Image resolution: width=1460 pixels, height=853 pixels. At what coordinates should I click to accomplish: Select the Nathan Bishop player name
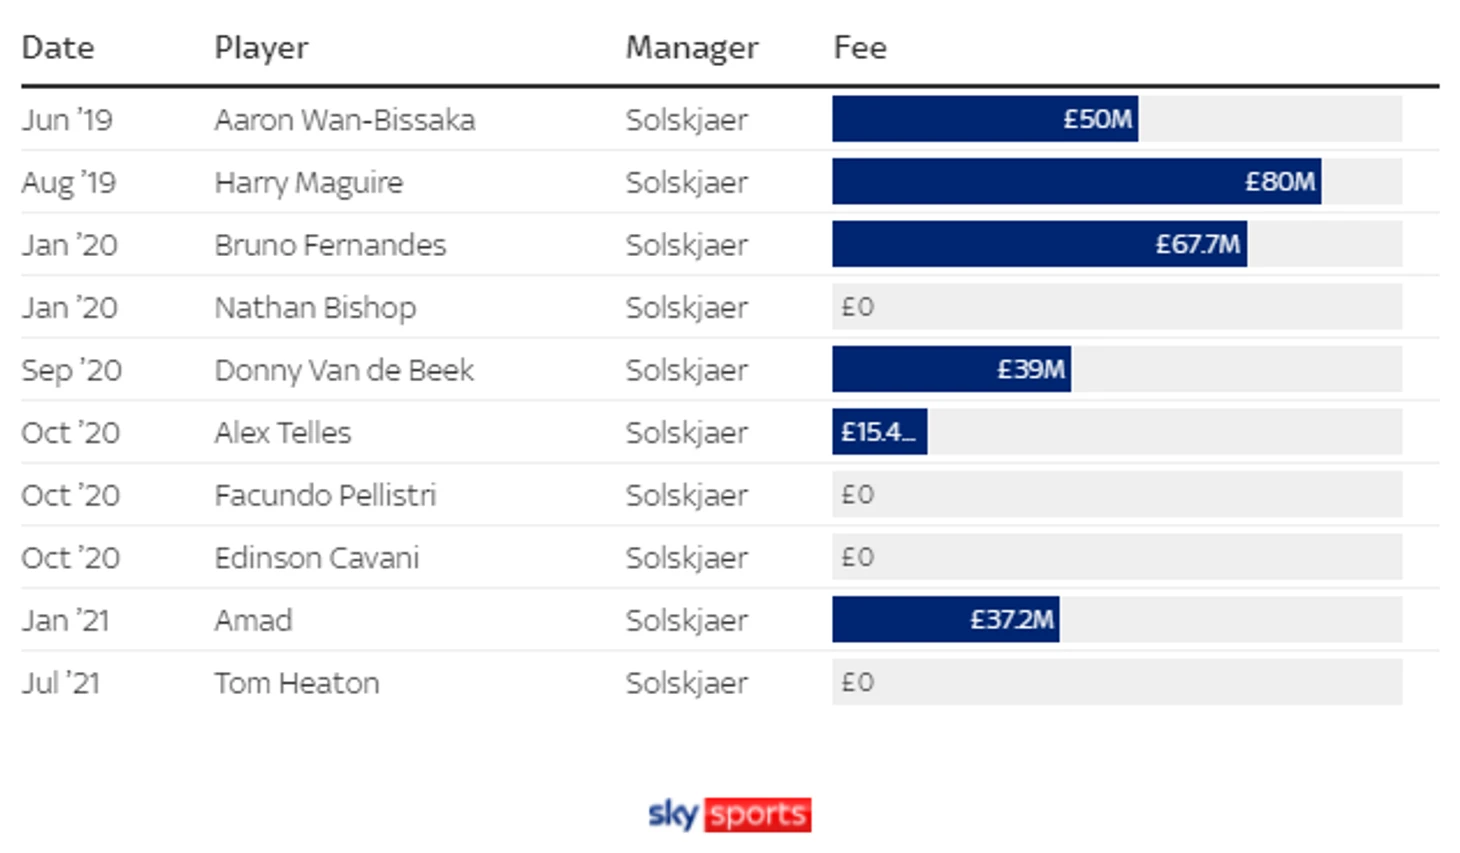(315, 308)
